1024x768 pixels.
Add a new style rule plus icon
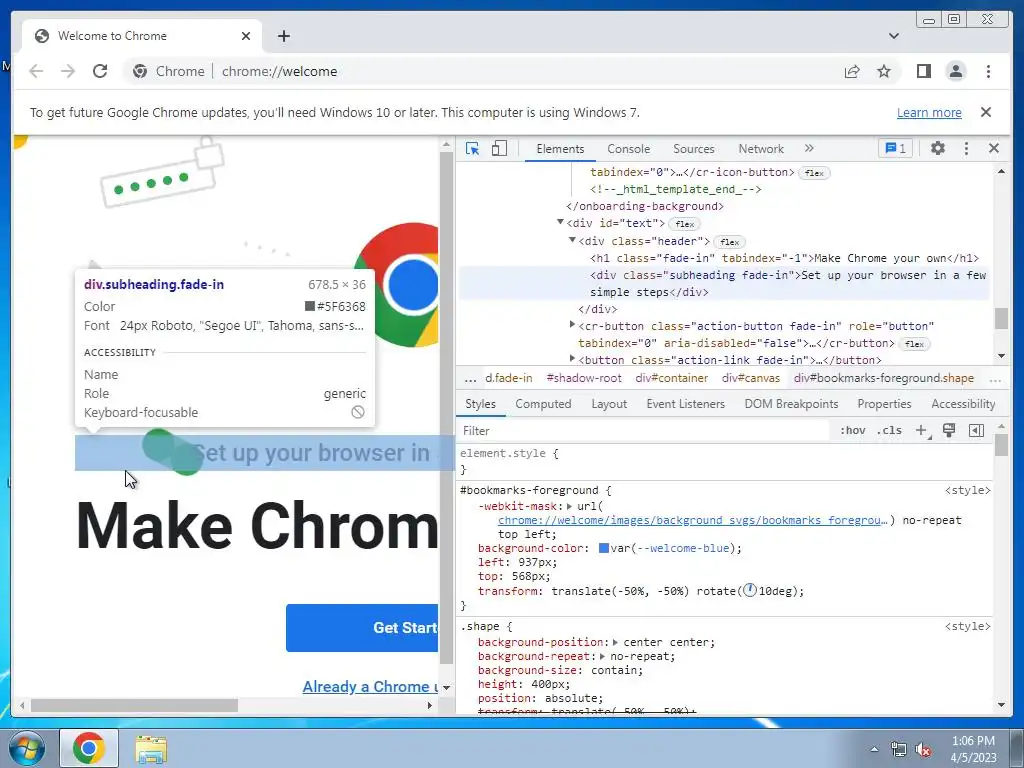921,430
